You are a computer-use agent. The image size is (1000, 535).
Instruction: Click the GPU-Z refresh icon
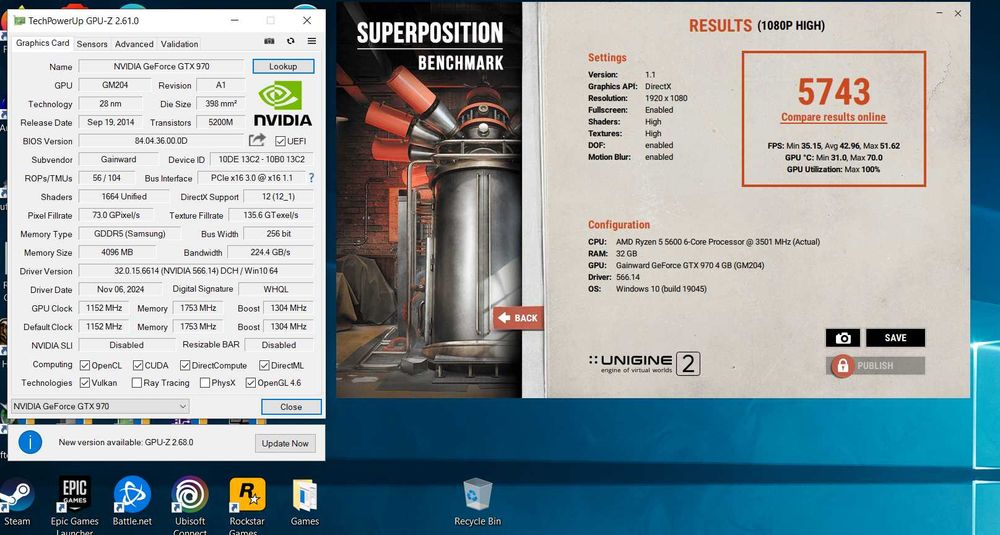(291, 41)
